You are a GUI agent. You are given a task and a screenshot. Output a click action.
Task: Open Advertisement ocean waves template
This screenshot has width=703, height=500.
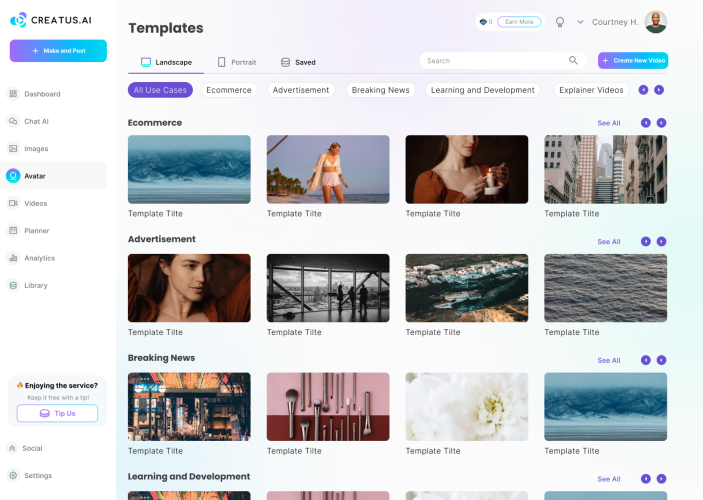pos(606,288)
